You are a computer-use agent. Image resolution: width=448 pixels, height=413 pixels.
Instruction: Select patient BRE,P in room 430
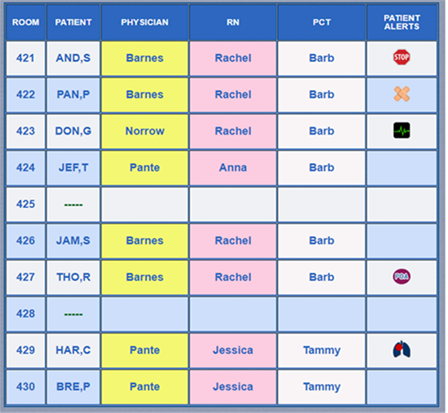(73, 387)
